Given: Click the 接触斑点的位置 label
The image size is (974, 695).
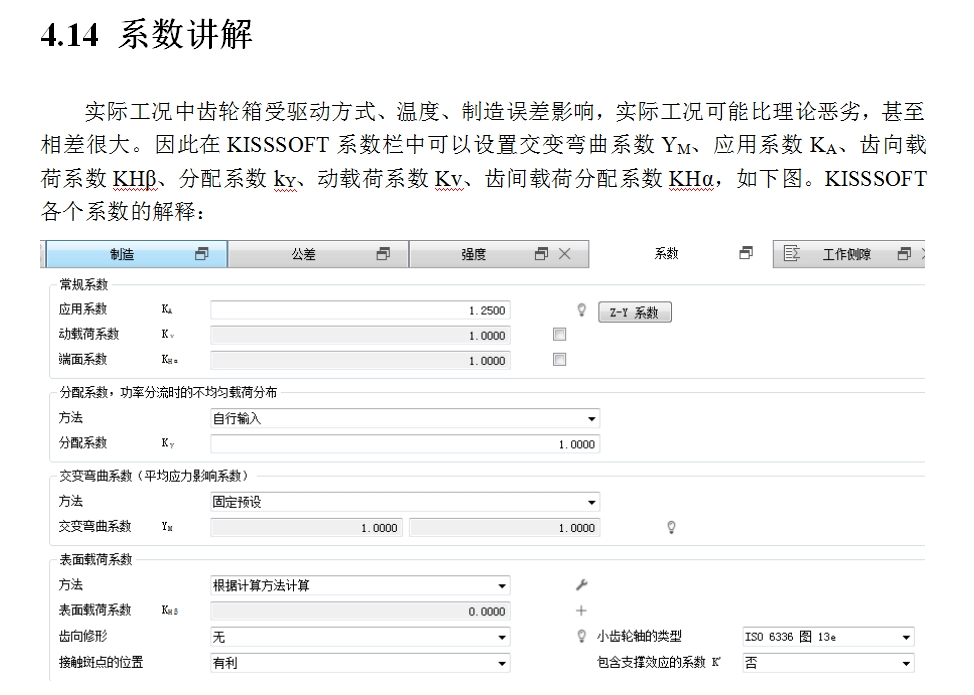Looking at the screenshot, I should pyautogui.click(x=101, y=662).
